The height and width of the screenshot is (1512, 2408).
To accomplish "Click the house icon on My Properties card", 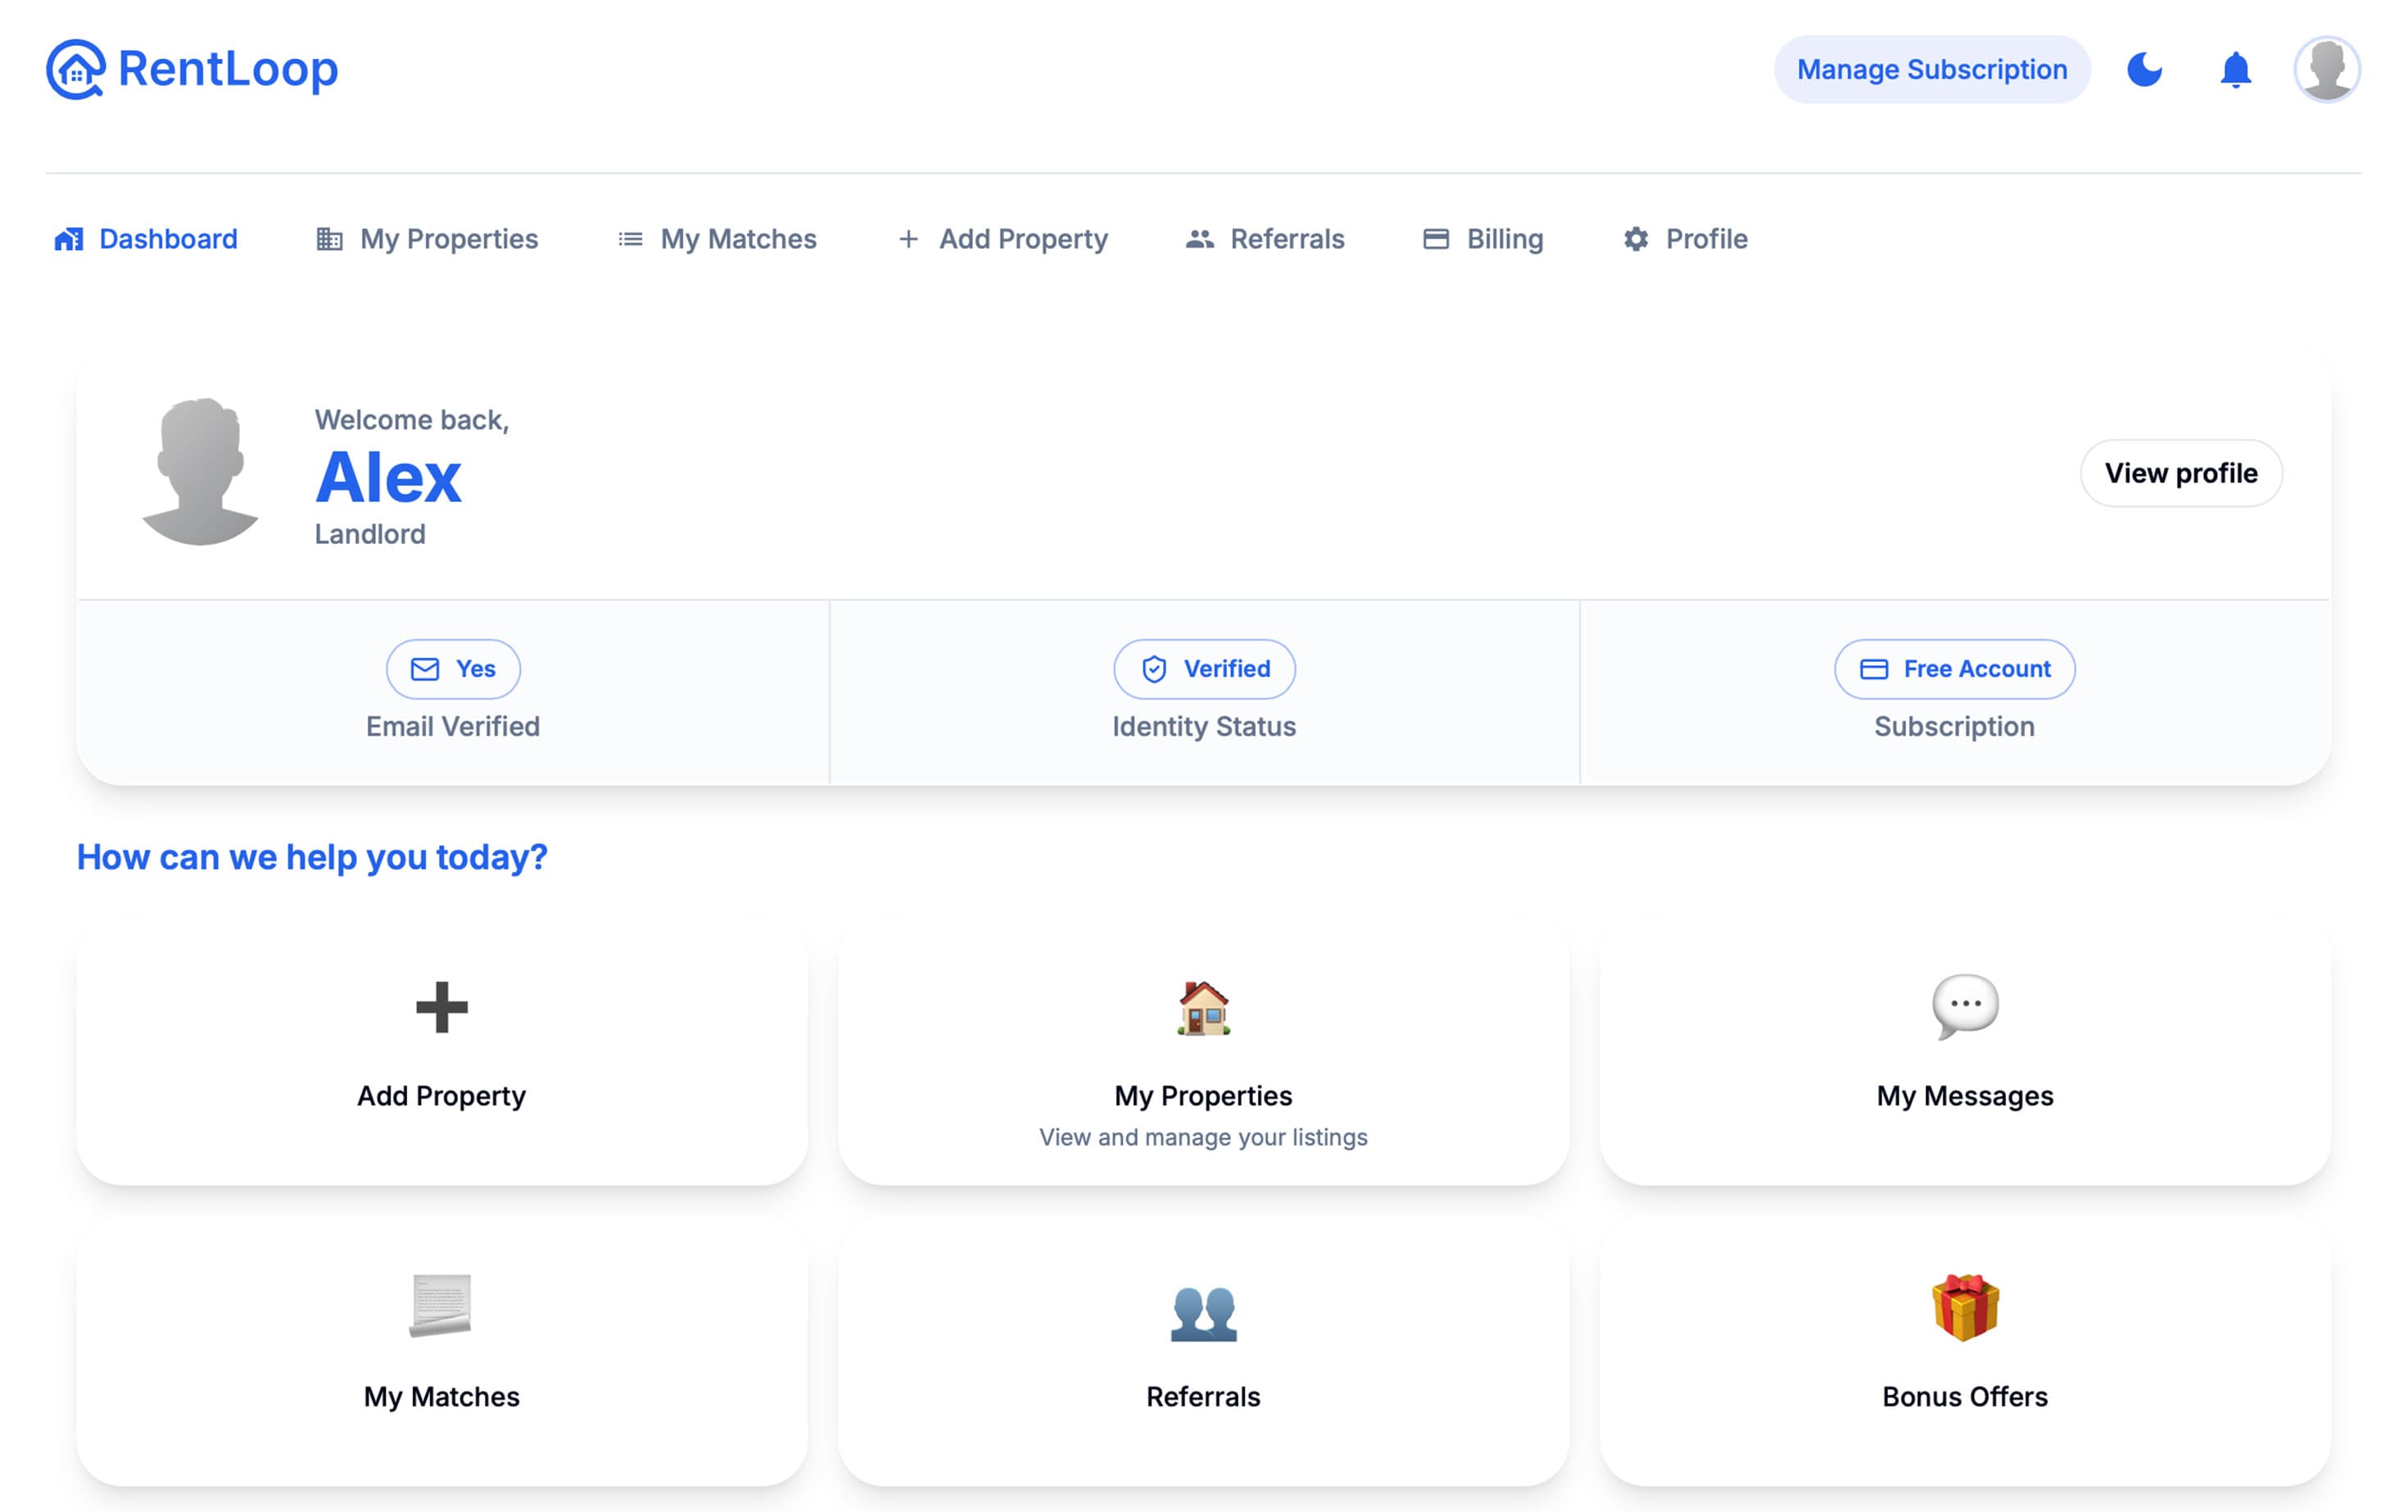I will pyautogui.click(x=1203, y=1010).
